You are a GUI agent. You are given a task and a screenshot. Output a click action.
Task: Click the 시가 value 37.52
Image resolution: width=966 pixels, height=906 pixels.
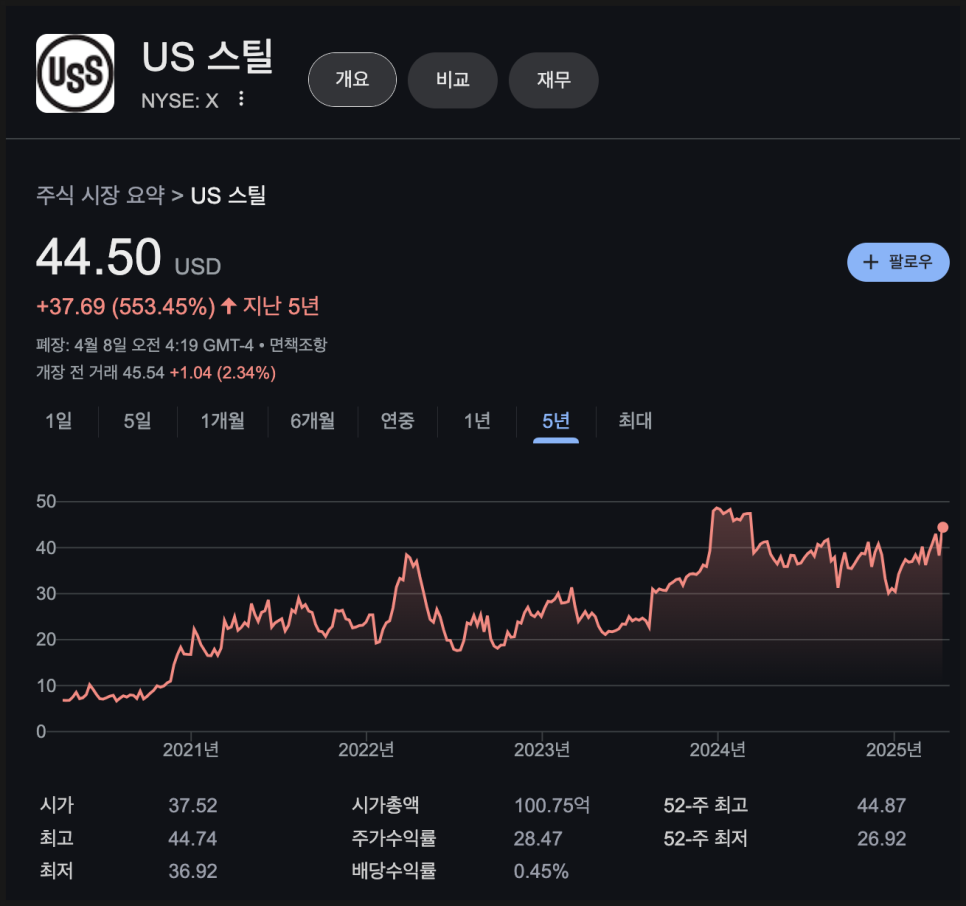coord(193,806)
